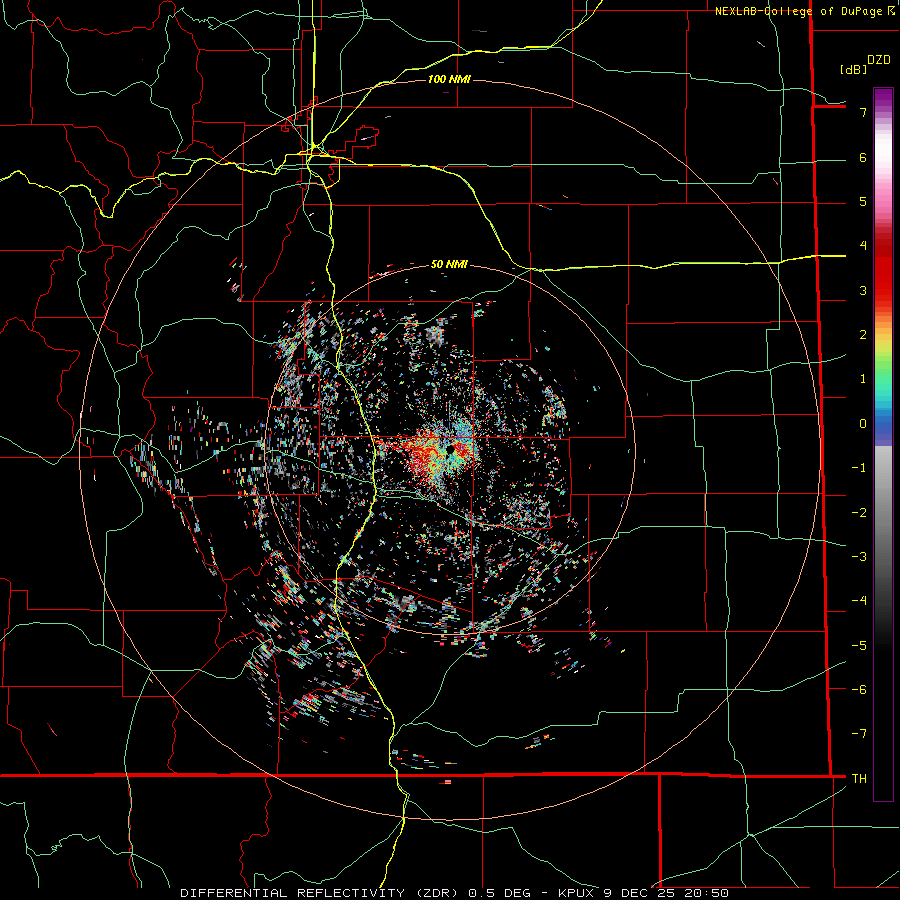
Task: Click the -1 dB tick label on the scale
Action: pos(859,468)
